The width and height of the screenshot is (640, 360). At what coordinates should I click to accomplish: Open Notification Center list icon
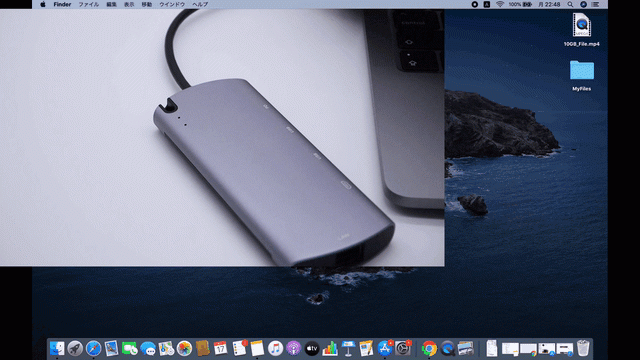(x=596, y=4)
